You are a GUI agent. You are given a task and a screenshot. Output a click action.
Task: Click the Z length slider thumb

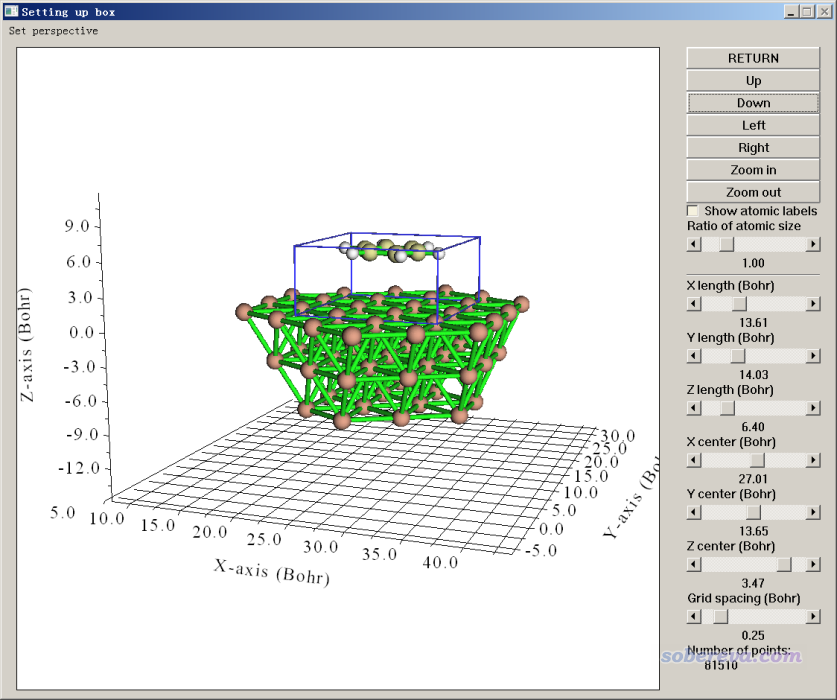pyautogui.click(x=727, y=408)
